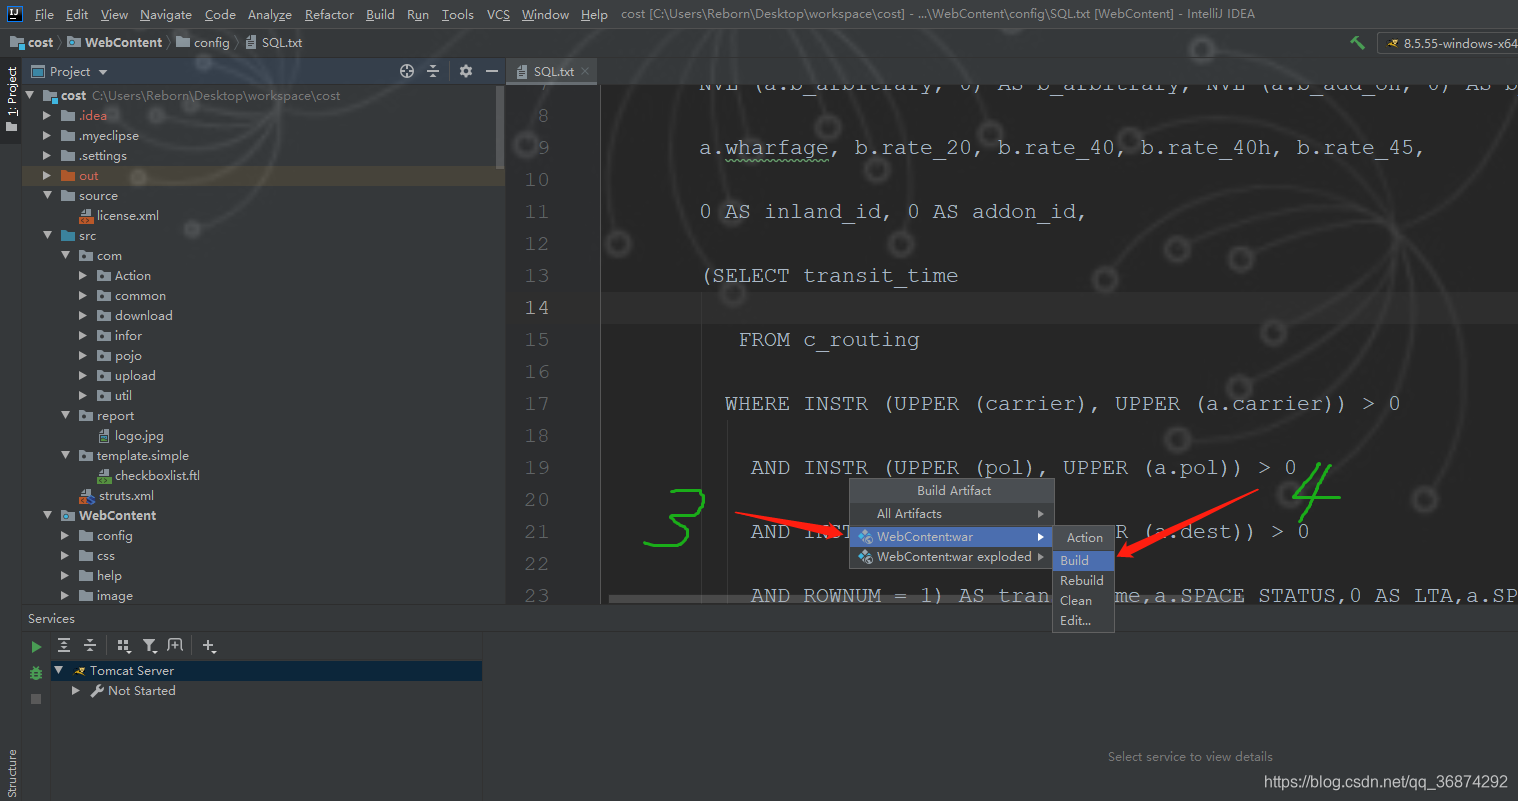This screenshot has width=1518, height=801.
Task: Expand the out folder
Action: click(47, 175)
